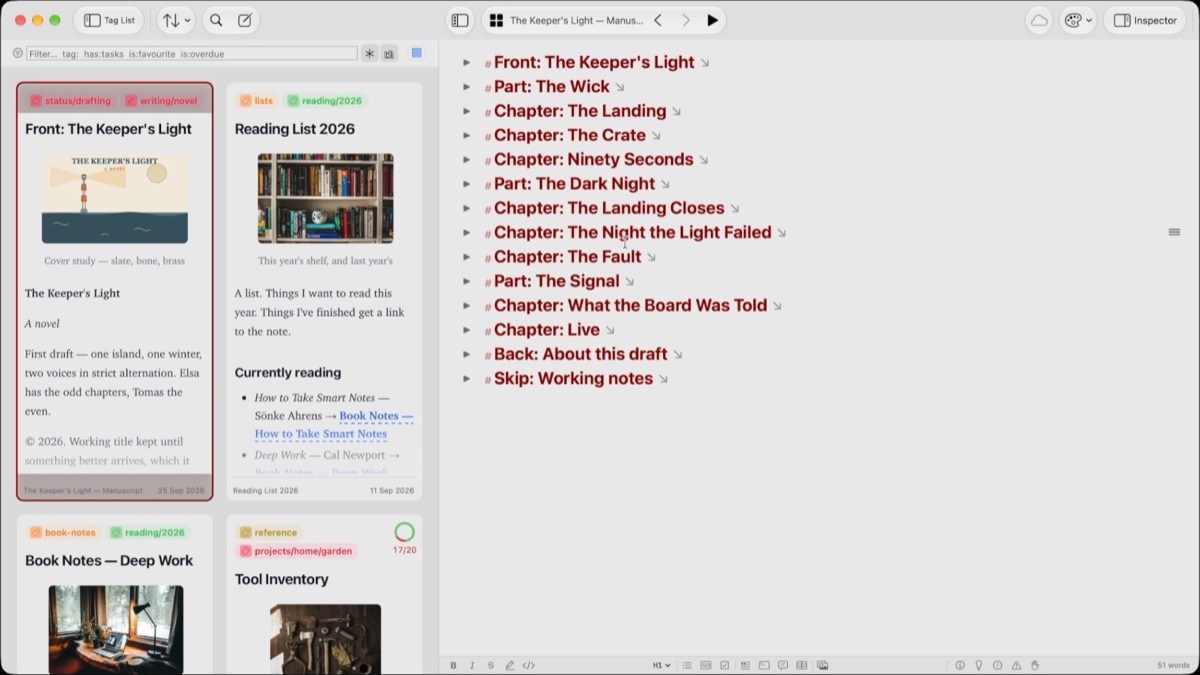1200x675 pixels.
Task: Insert a table
Action: pos(802,665)
